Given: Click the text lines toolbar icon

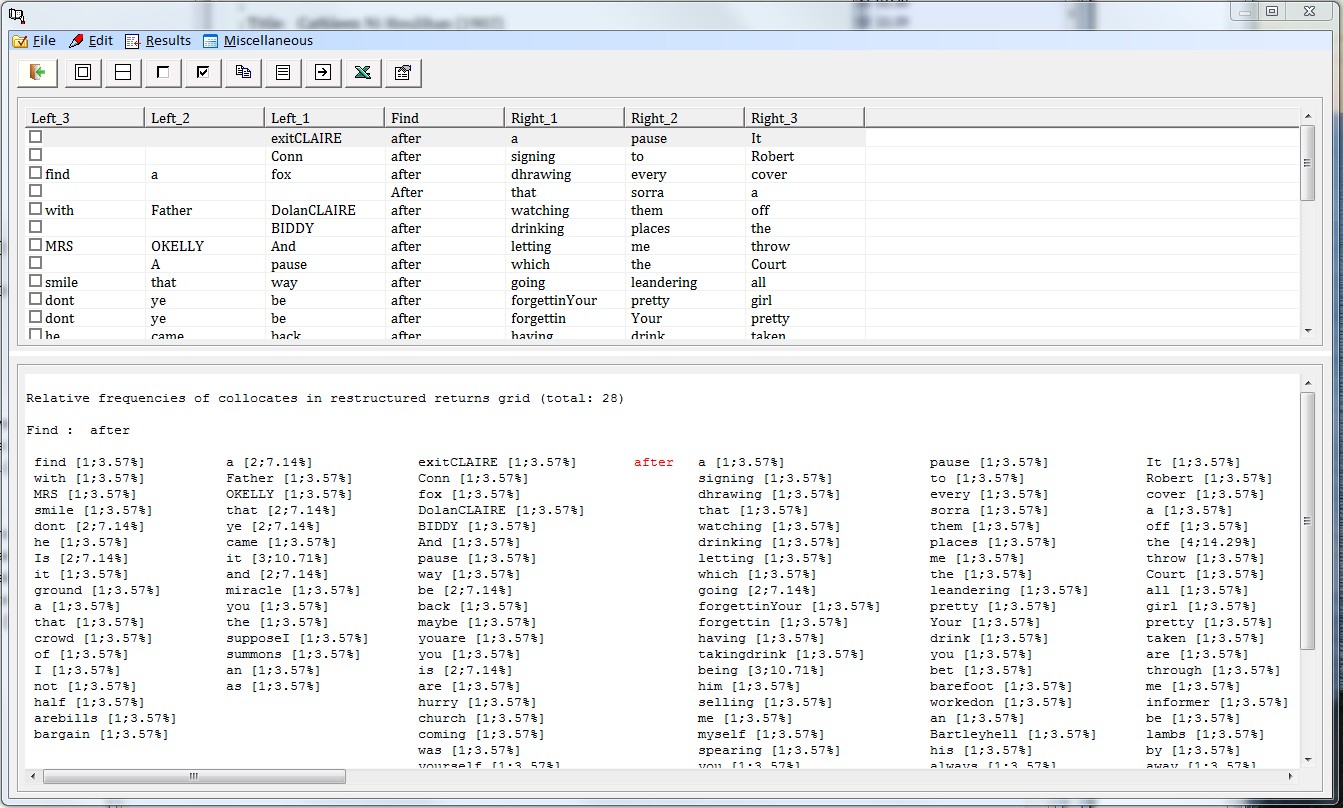Looking at the screenshot, I should point(283,72).
